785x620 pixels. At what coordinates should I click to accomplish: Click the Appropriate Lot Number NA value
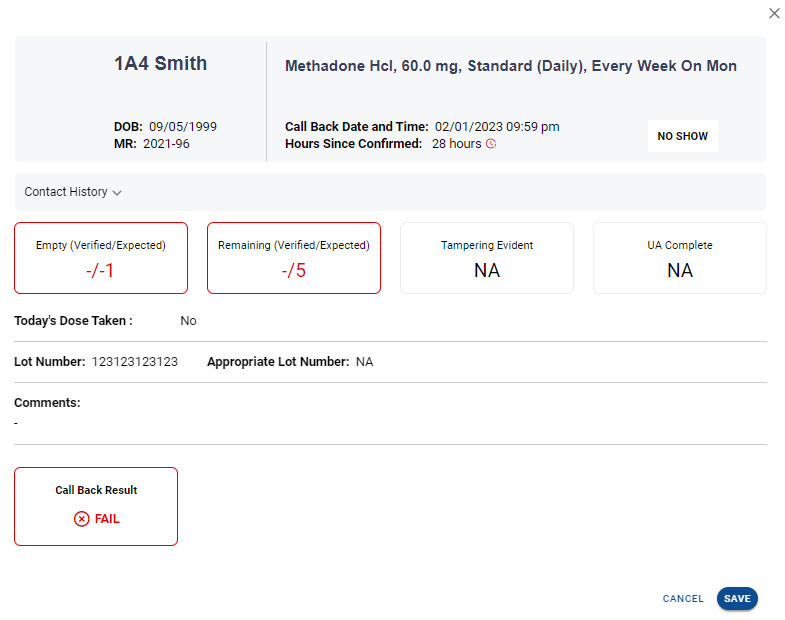click(x=364, y=362)
